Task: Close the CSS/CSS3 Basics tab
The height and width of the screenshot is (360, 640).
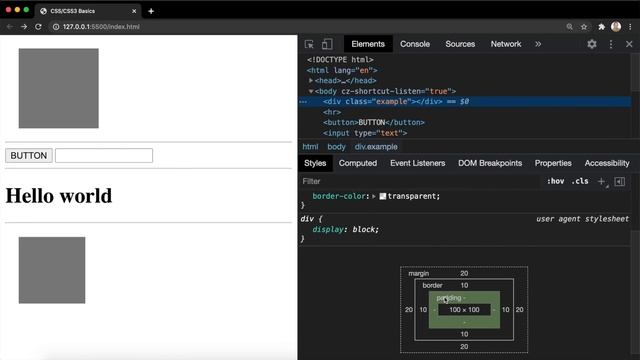Action: point(134,11)
